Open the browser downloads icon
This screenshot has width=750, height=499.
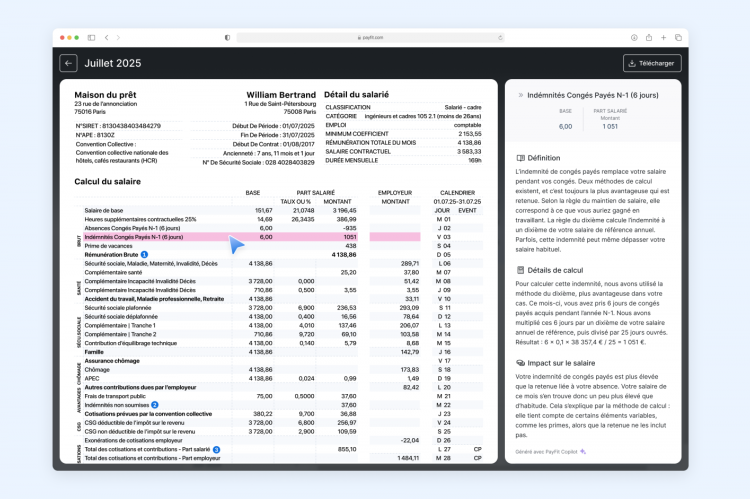[x=634, y=37]
